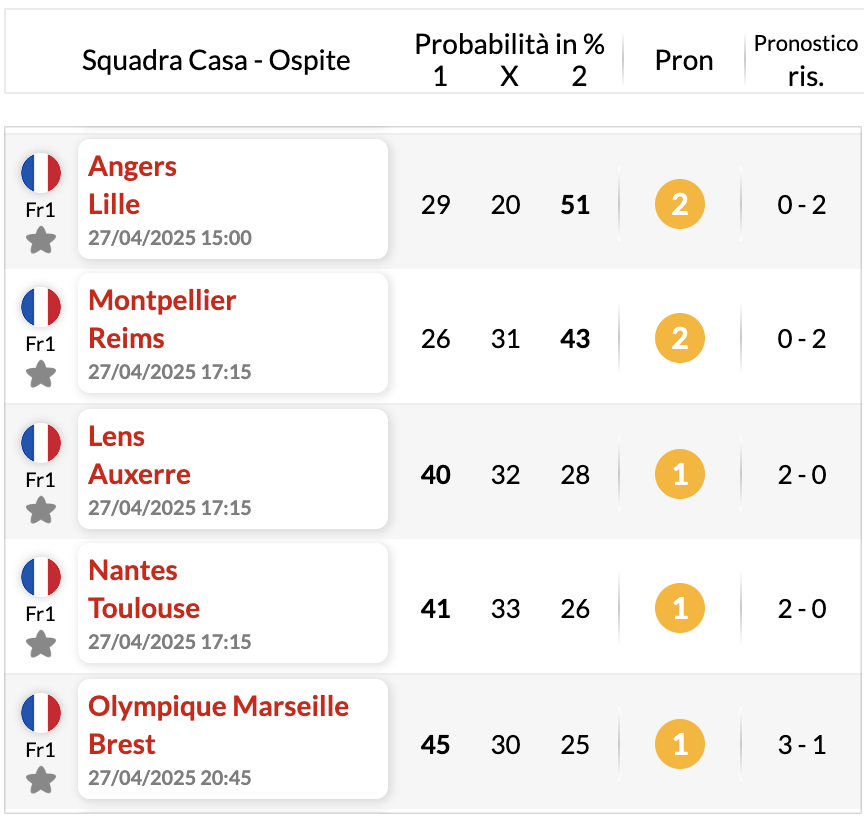Click the French flag beside Angers match
Viewport: 864px width, 818px height.
(x=41, y=172)
